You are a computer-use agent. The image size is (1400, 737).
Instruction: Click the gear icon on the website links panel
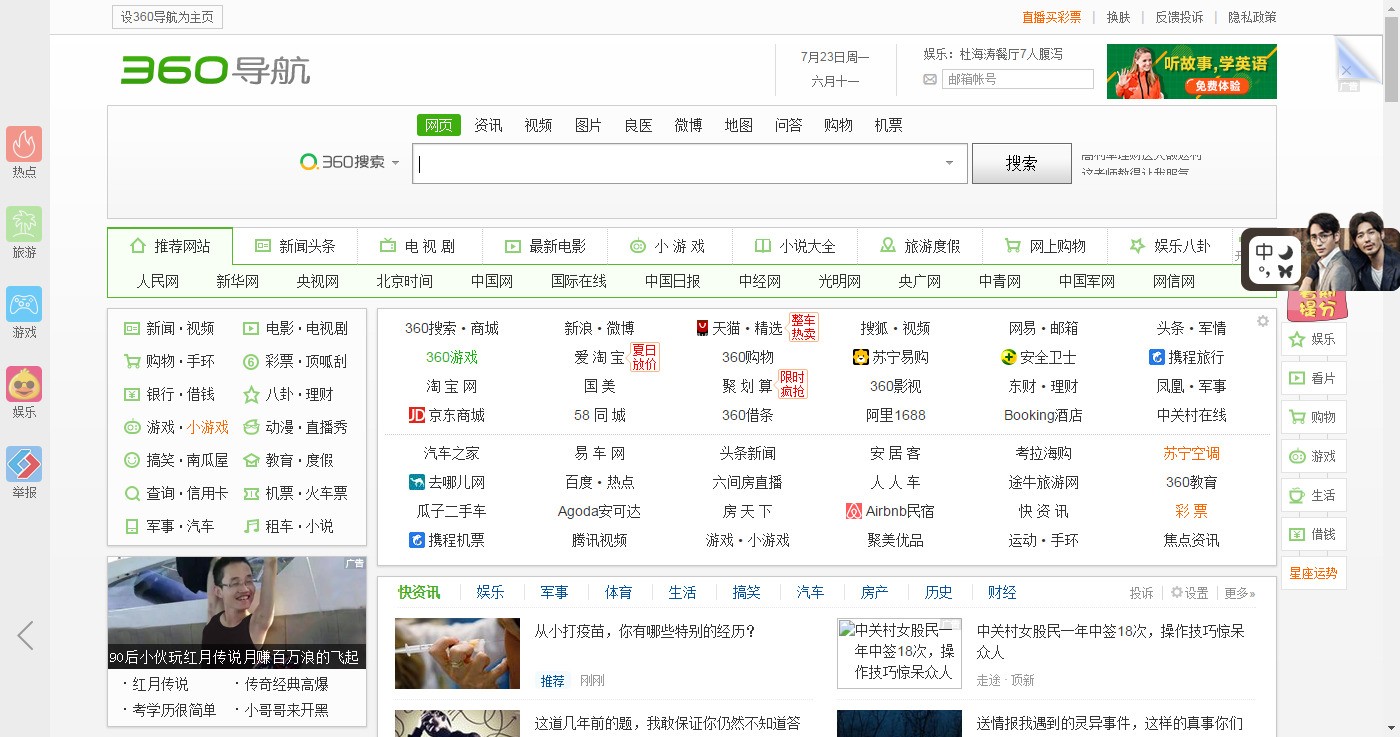pyautogui.click(x=1262, y=320)
